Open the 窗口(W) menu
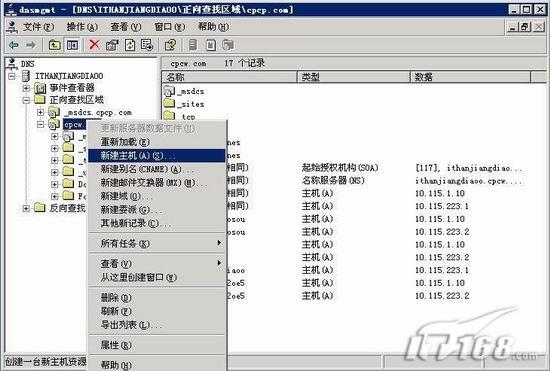Screen dimensions: 550x371 click(x=170, y=27)
